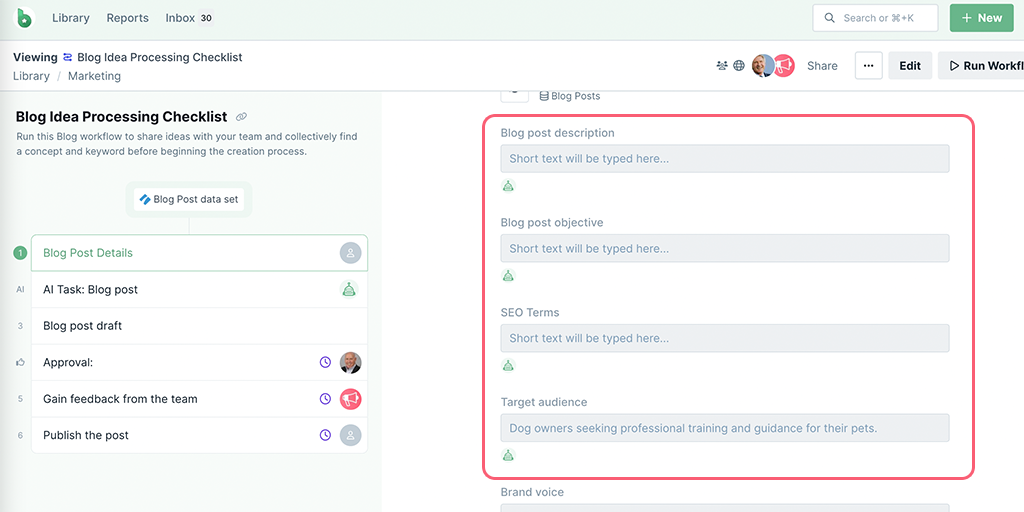Click the Search or ⌘+K field
Image resolution: width=1024 pixels, height=512 pixels.
(x=875, y=18)
